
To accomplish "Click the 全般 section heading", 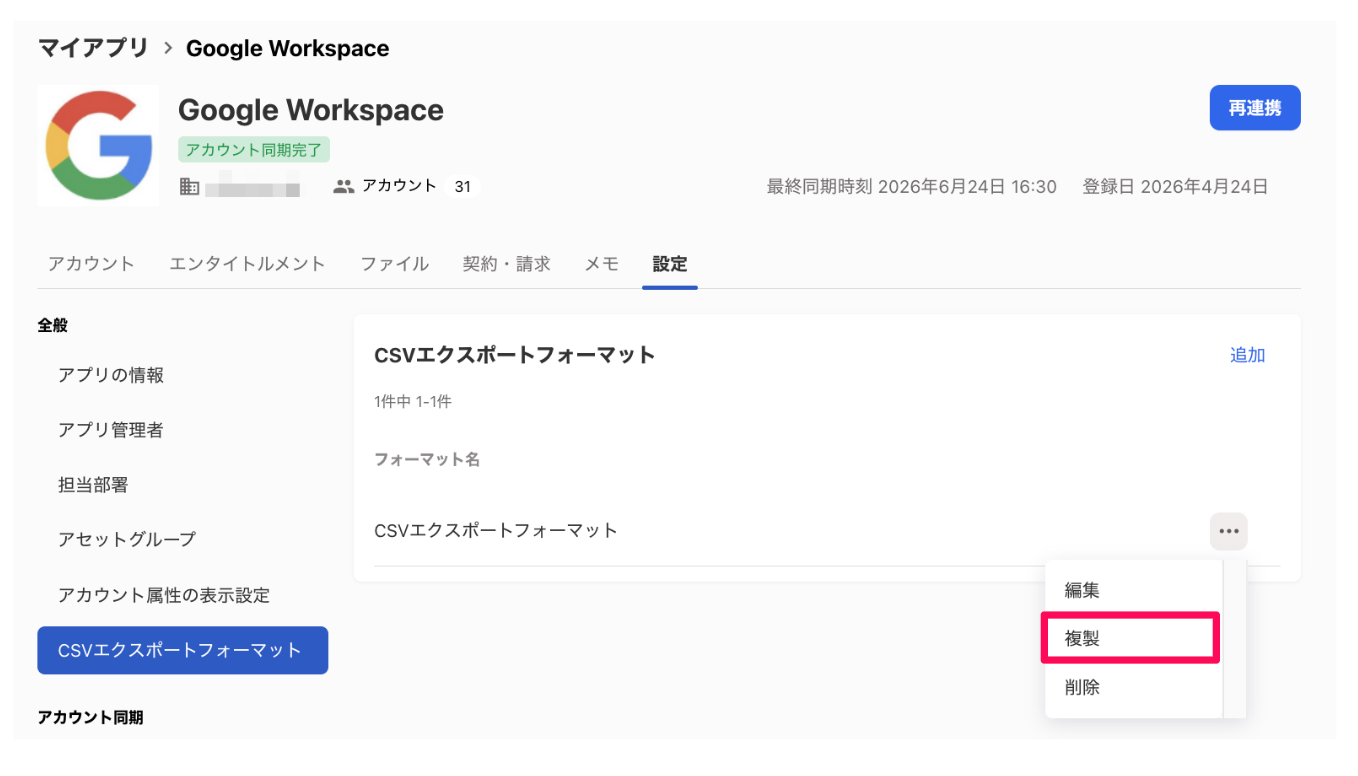I will point(53,325).
